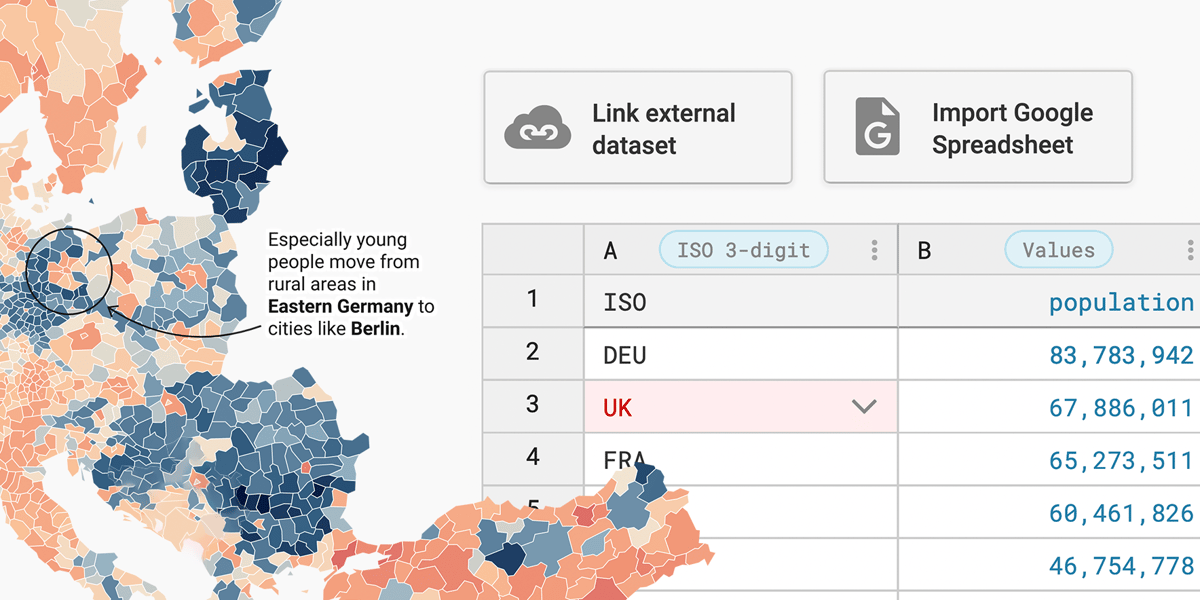Click the Link external dataset button
This screenshot has width=1200, height=600.
click(638, 128)
